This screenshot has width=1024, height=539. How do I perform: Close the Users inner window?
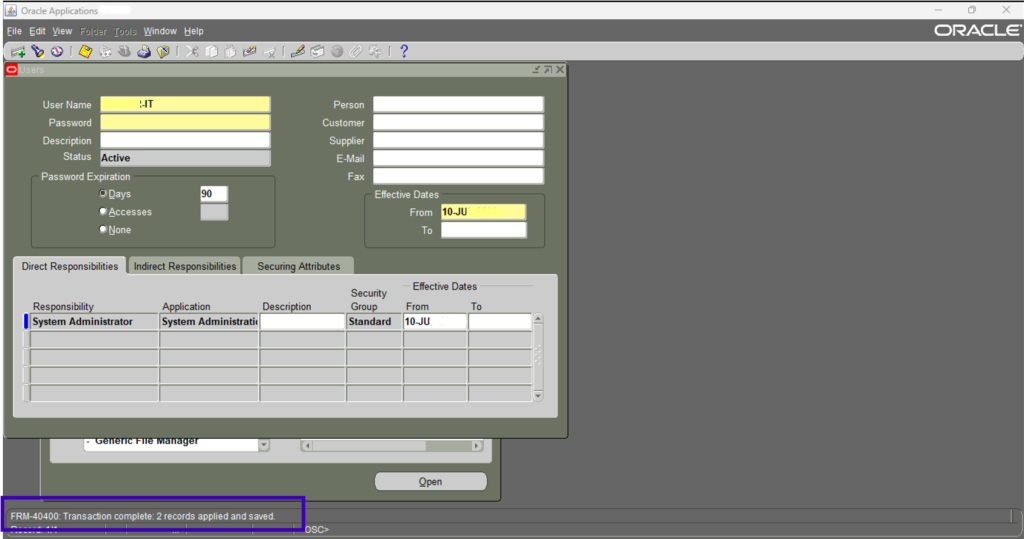560,69
